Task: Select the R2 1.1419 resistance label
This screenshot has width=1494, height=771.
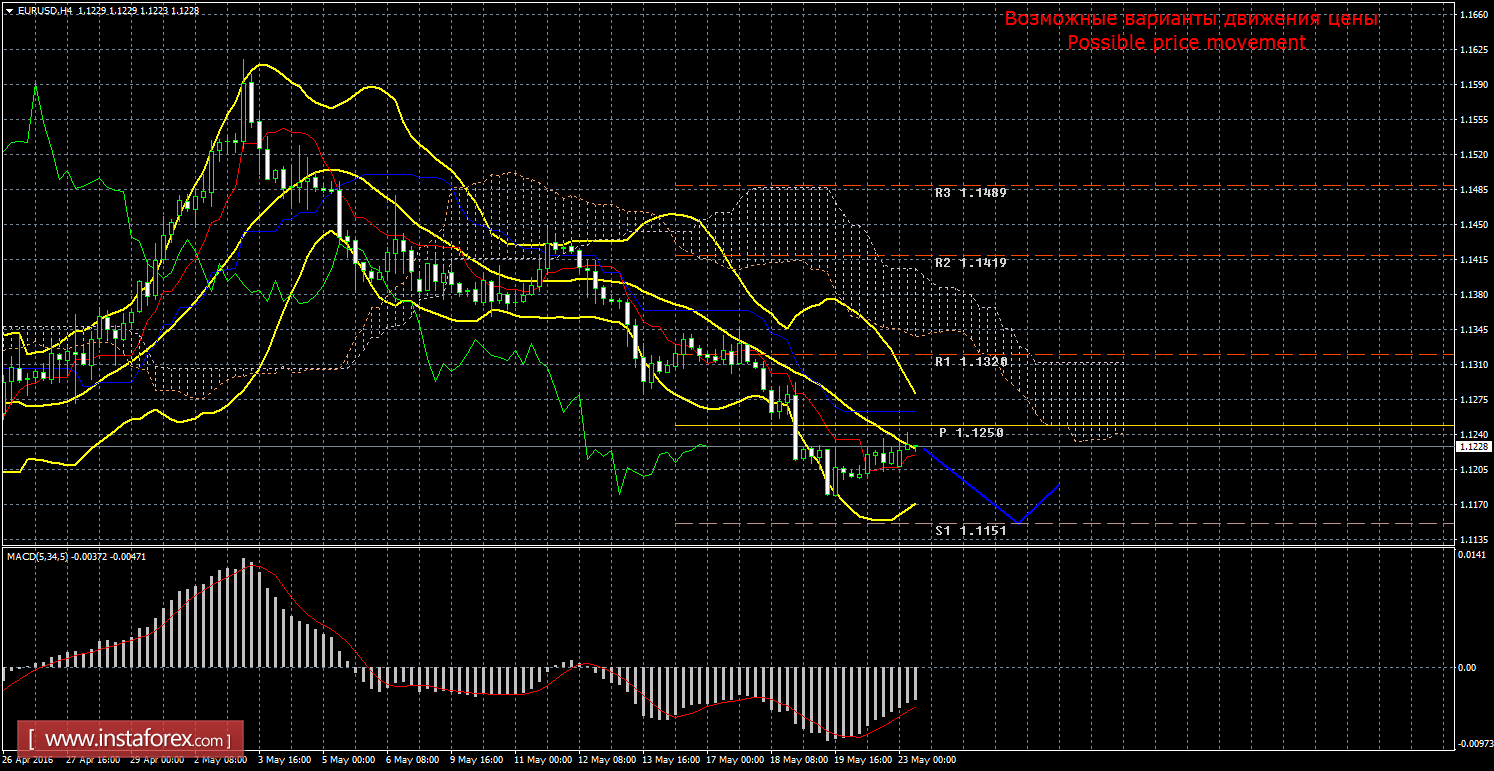Action: click(970, 262)
